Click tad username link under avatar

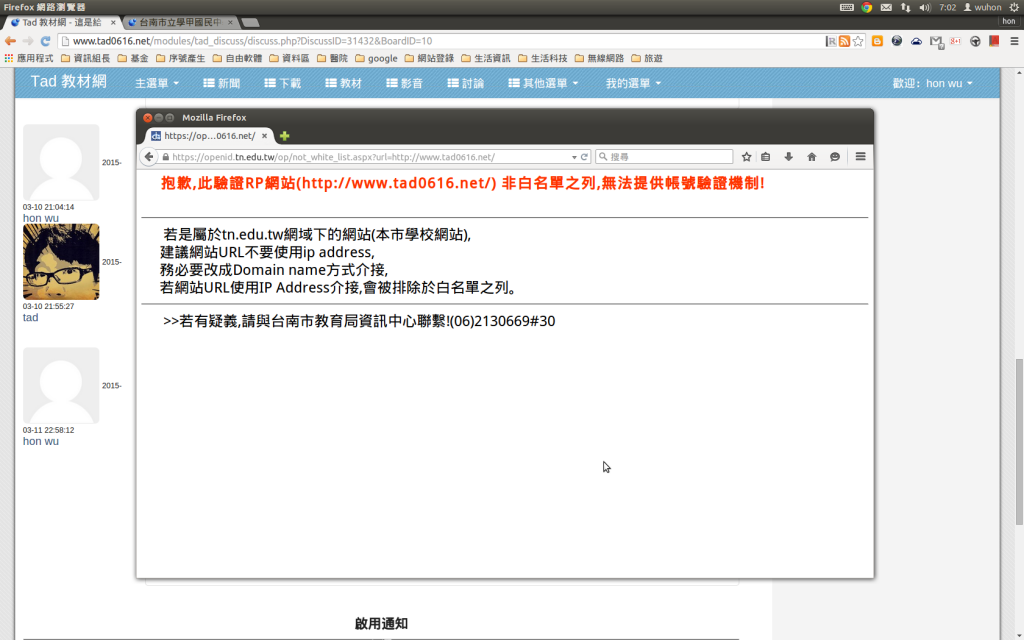pos(31,317)
